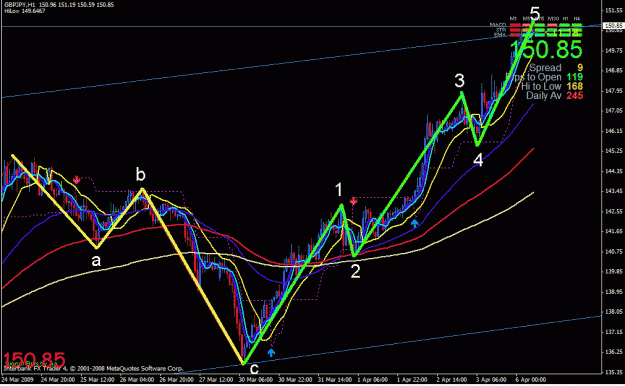Click the 6 Apr 00:00 time axis label
The image size is (625, 386).
pyautogui.click(x=531, y=380)
